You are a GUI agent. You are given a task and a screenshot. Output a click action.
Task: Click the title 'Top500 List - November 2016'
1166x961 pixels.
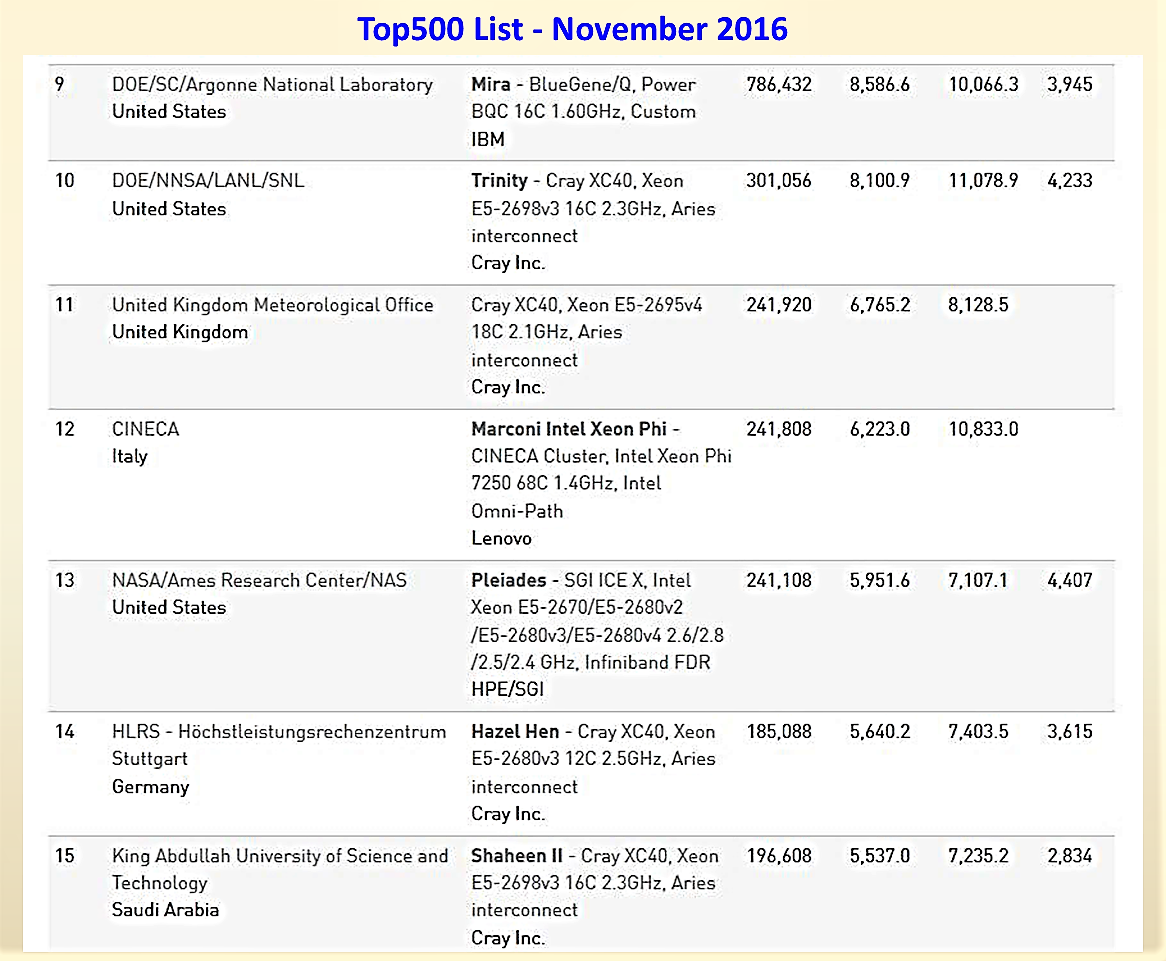[572, 29]
